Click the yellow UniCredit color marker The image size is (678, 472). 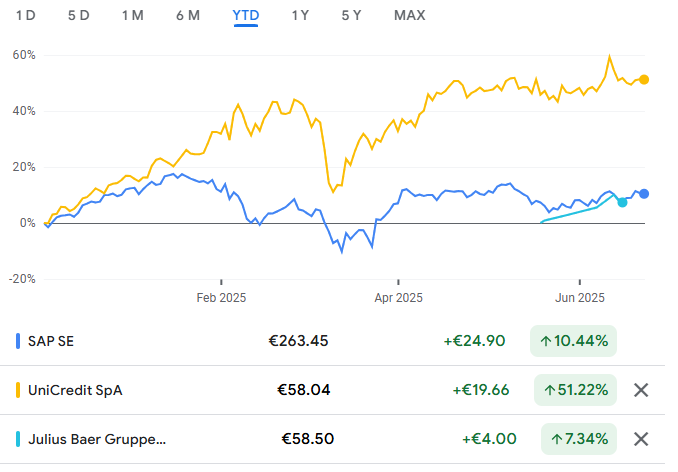18,390
